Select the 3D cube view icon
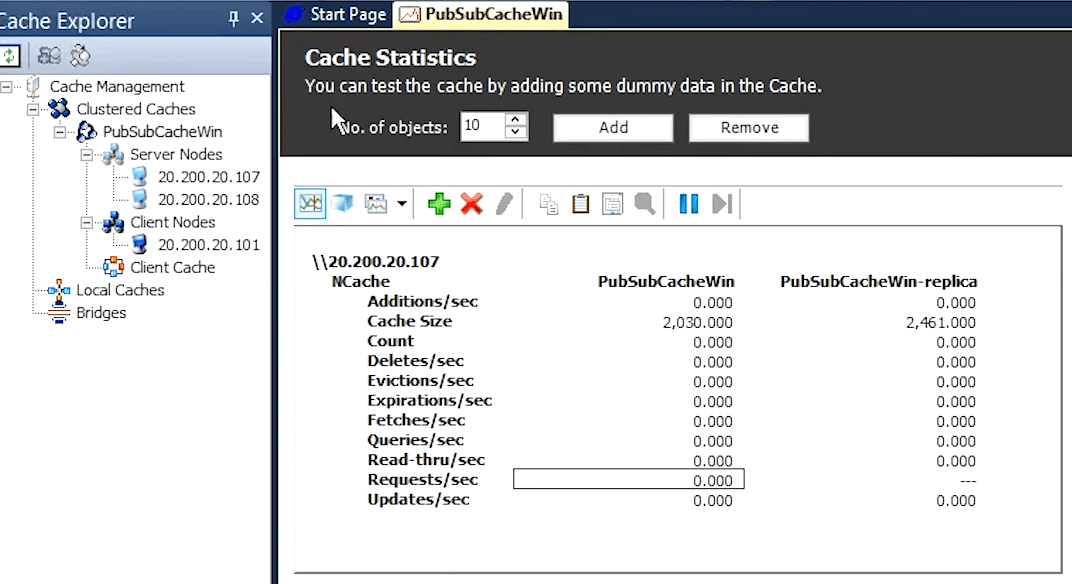Image resolution: width=1072 pixels, height=584 pixels. (x=343, y=203)
